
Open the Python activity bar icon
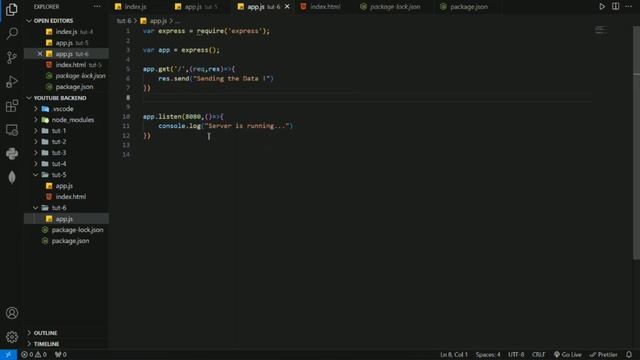12,153
